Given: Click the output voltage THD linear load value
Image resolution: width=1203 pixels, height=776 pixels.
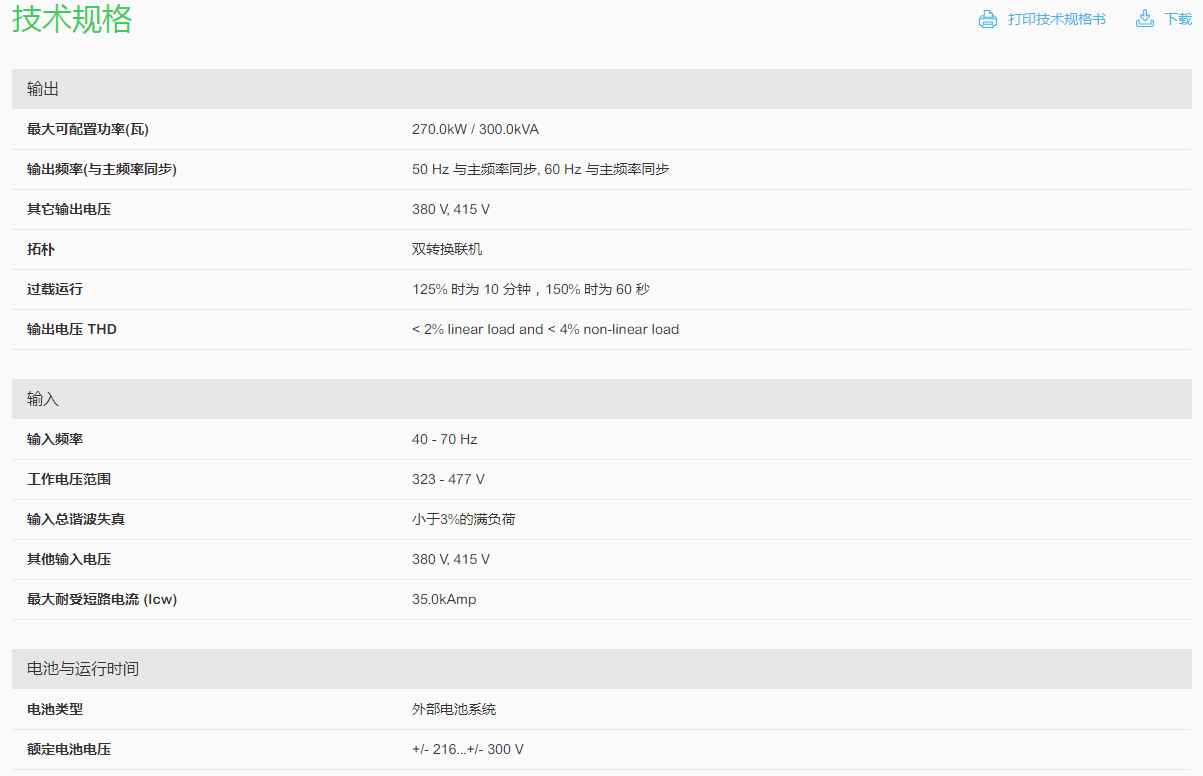Looking at the screenshot, I should tap(545, 329).
